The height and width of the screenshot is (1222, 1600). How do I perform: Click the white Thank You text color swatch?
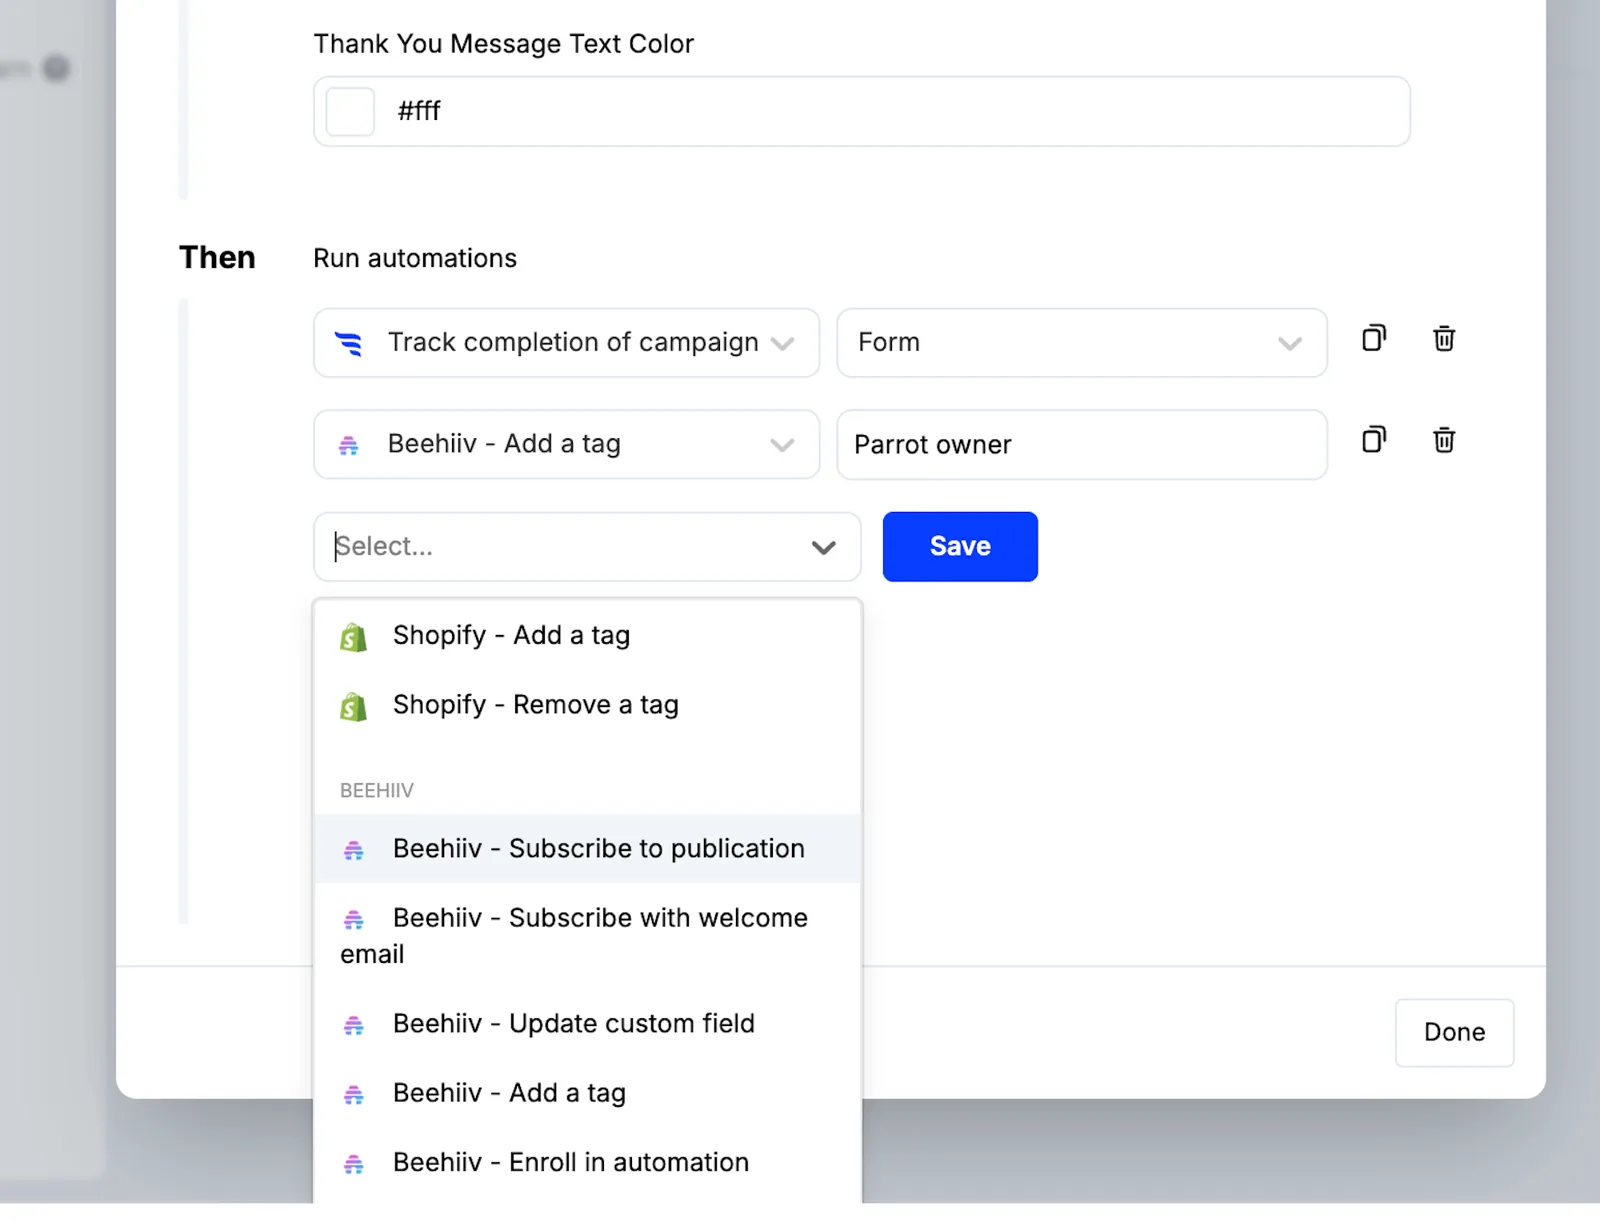350,111
